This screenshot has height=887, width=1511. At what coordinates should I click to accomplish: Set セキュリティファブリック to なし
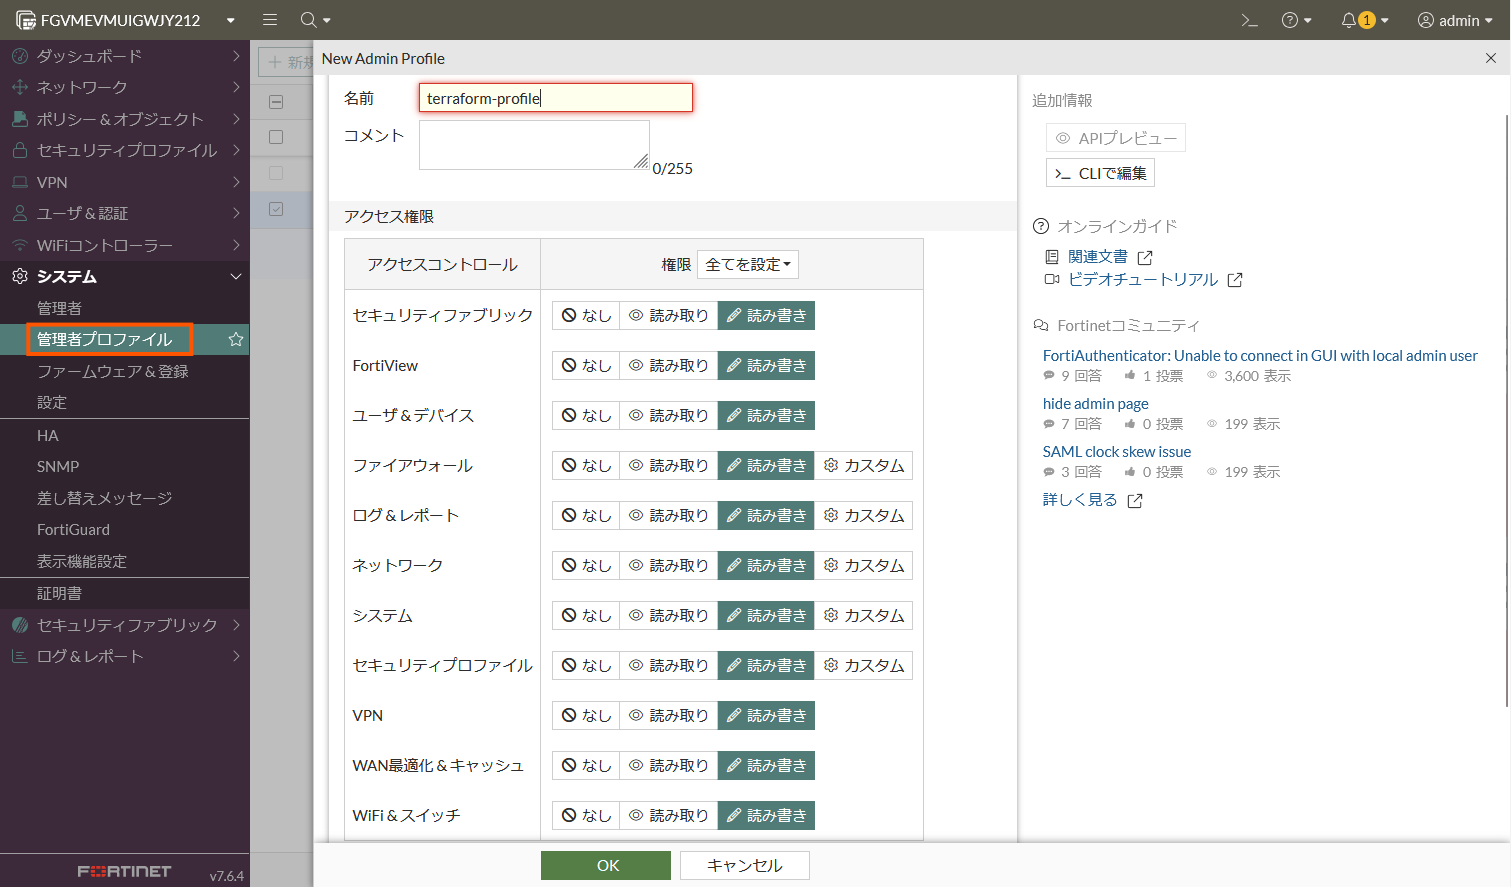(x=586, y=316)
